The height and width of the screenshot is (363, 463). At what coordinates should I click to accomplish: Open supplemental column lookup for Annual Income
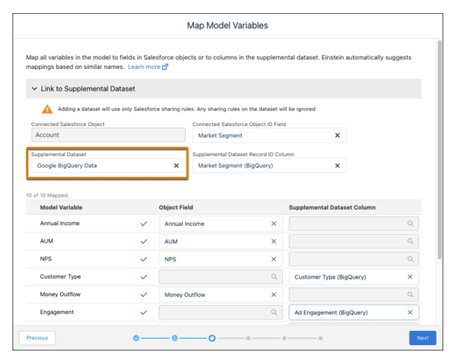pos(354,224)
